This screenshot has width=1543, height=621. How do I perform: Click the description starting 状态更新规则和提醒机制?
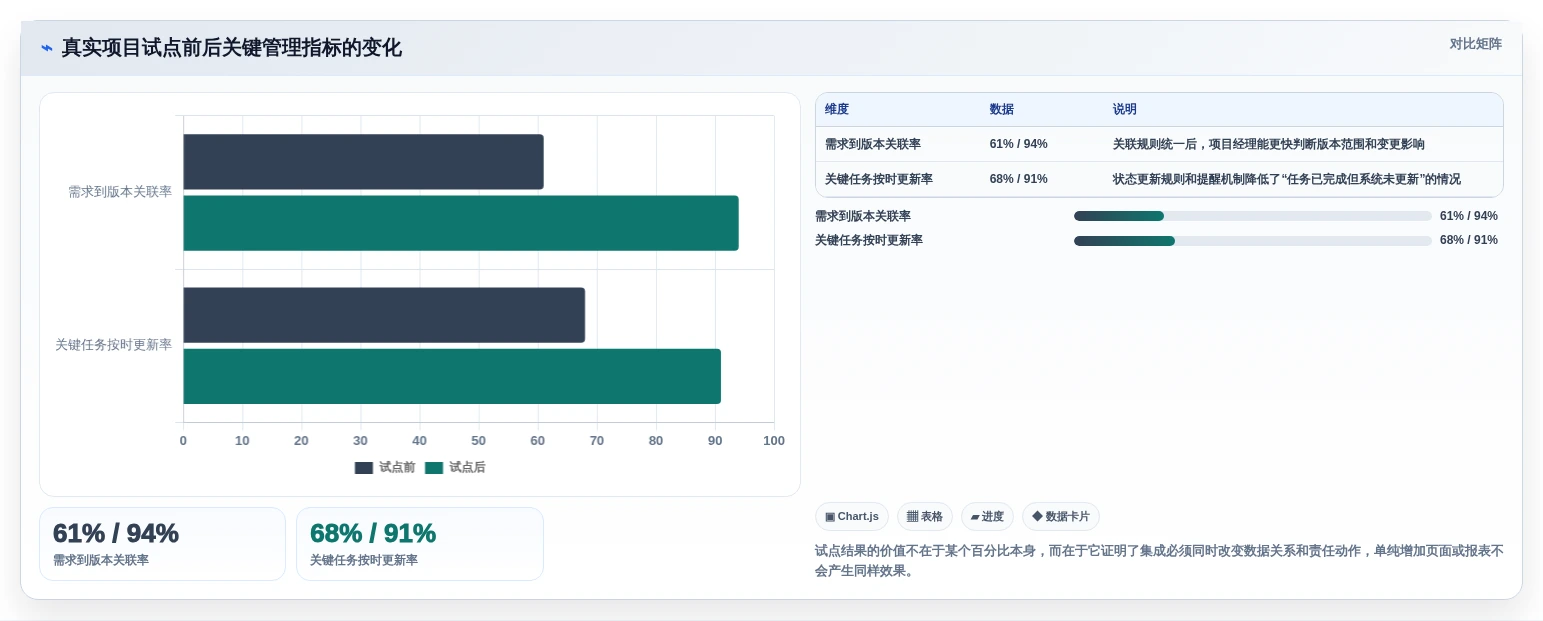tap(1287, 179)
